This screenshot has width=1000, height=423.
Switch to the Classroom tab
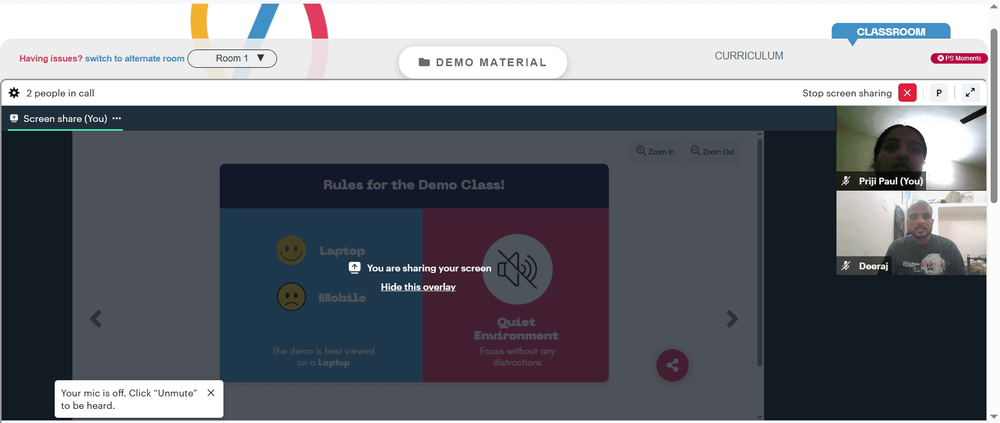[x=891, y=32]
